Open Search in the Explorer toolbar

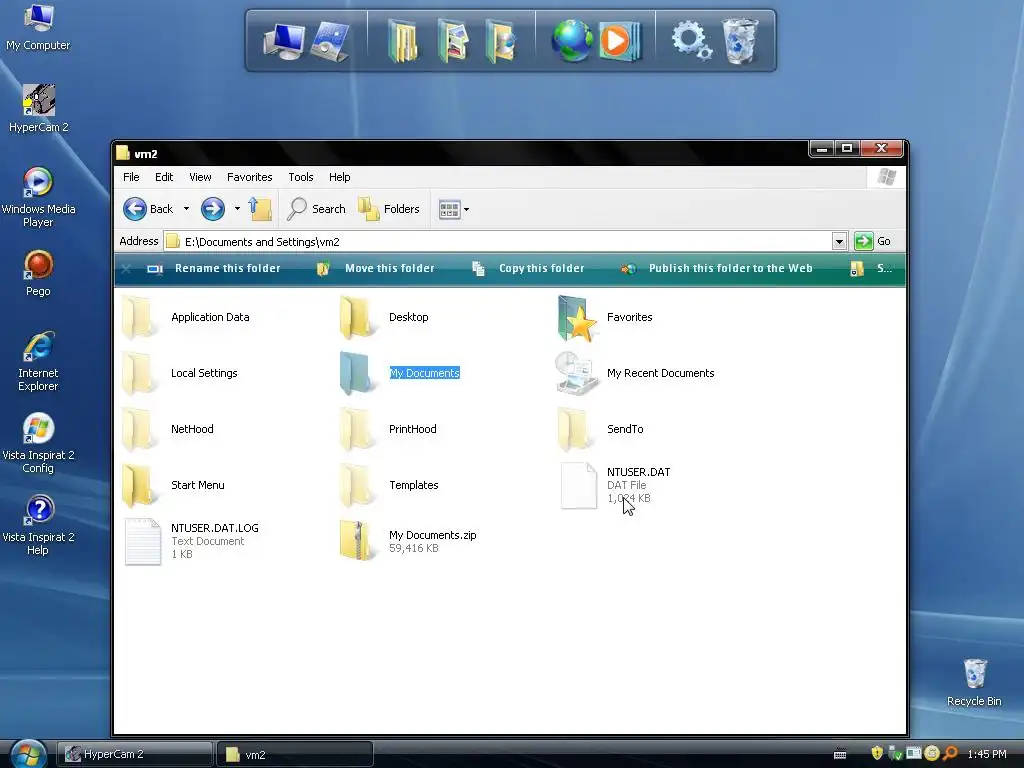[x=317, y=209]
